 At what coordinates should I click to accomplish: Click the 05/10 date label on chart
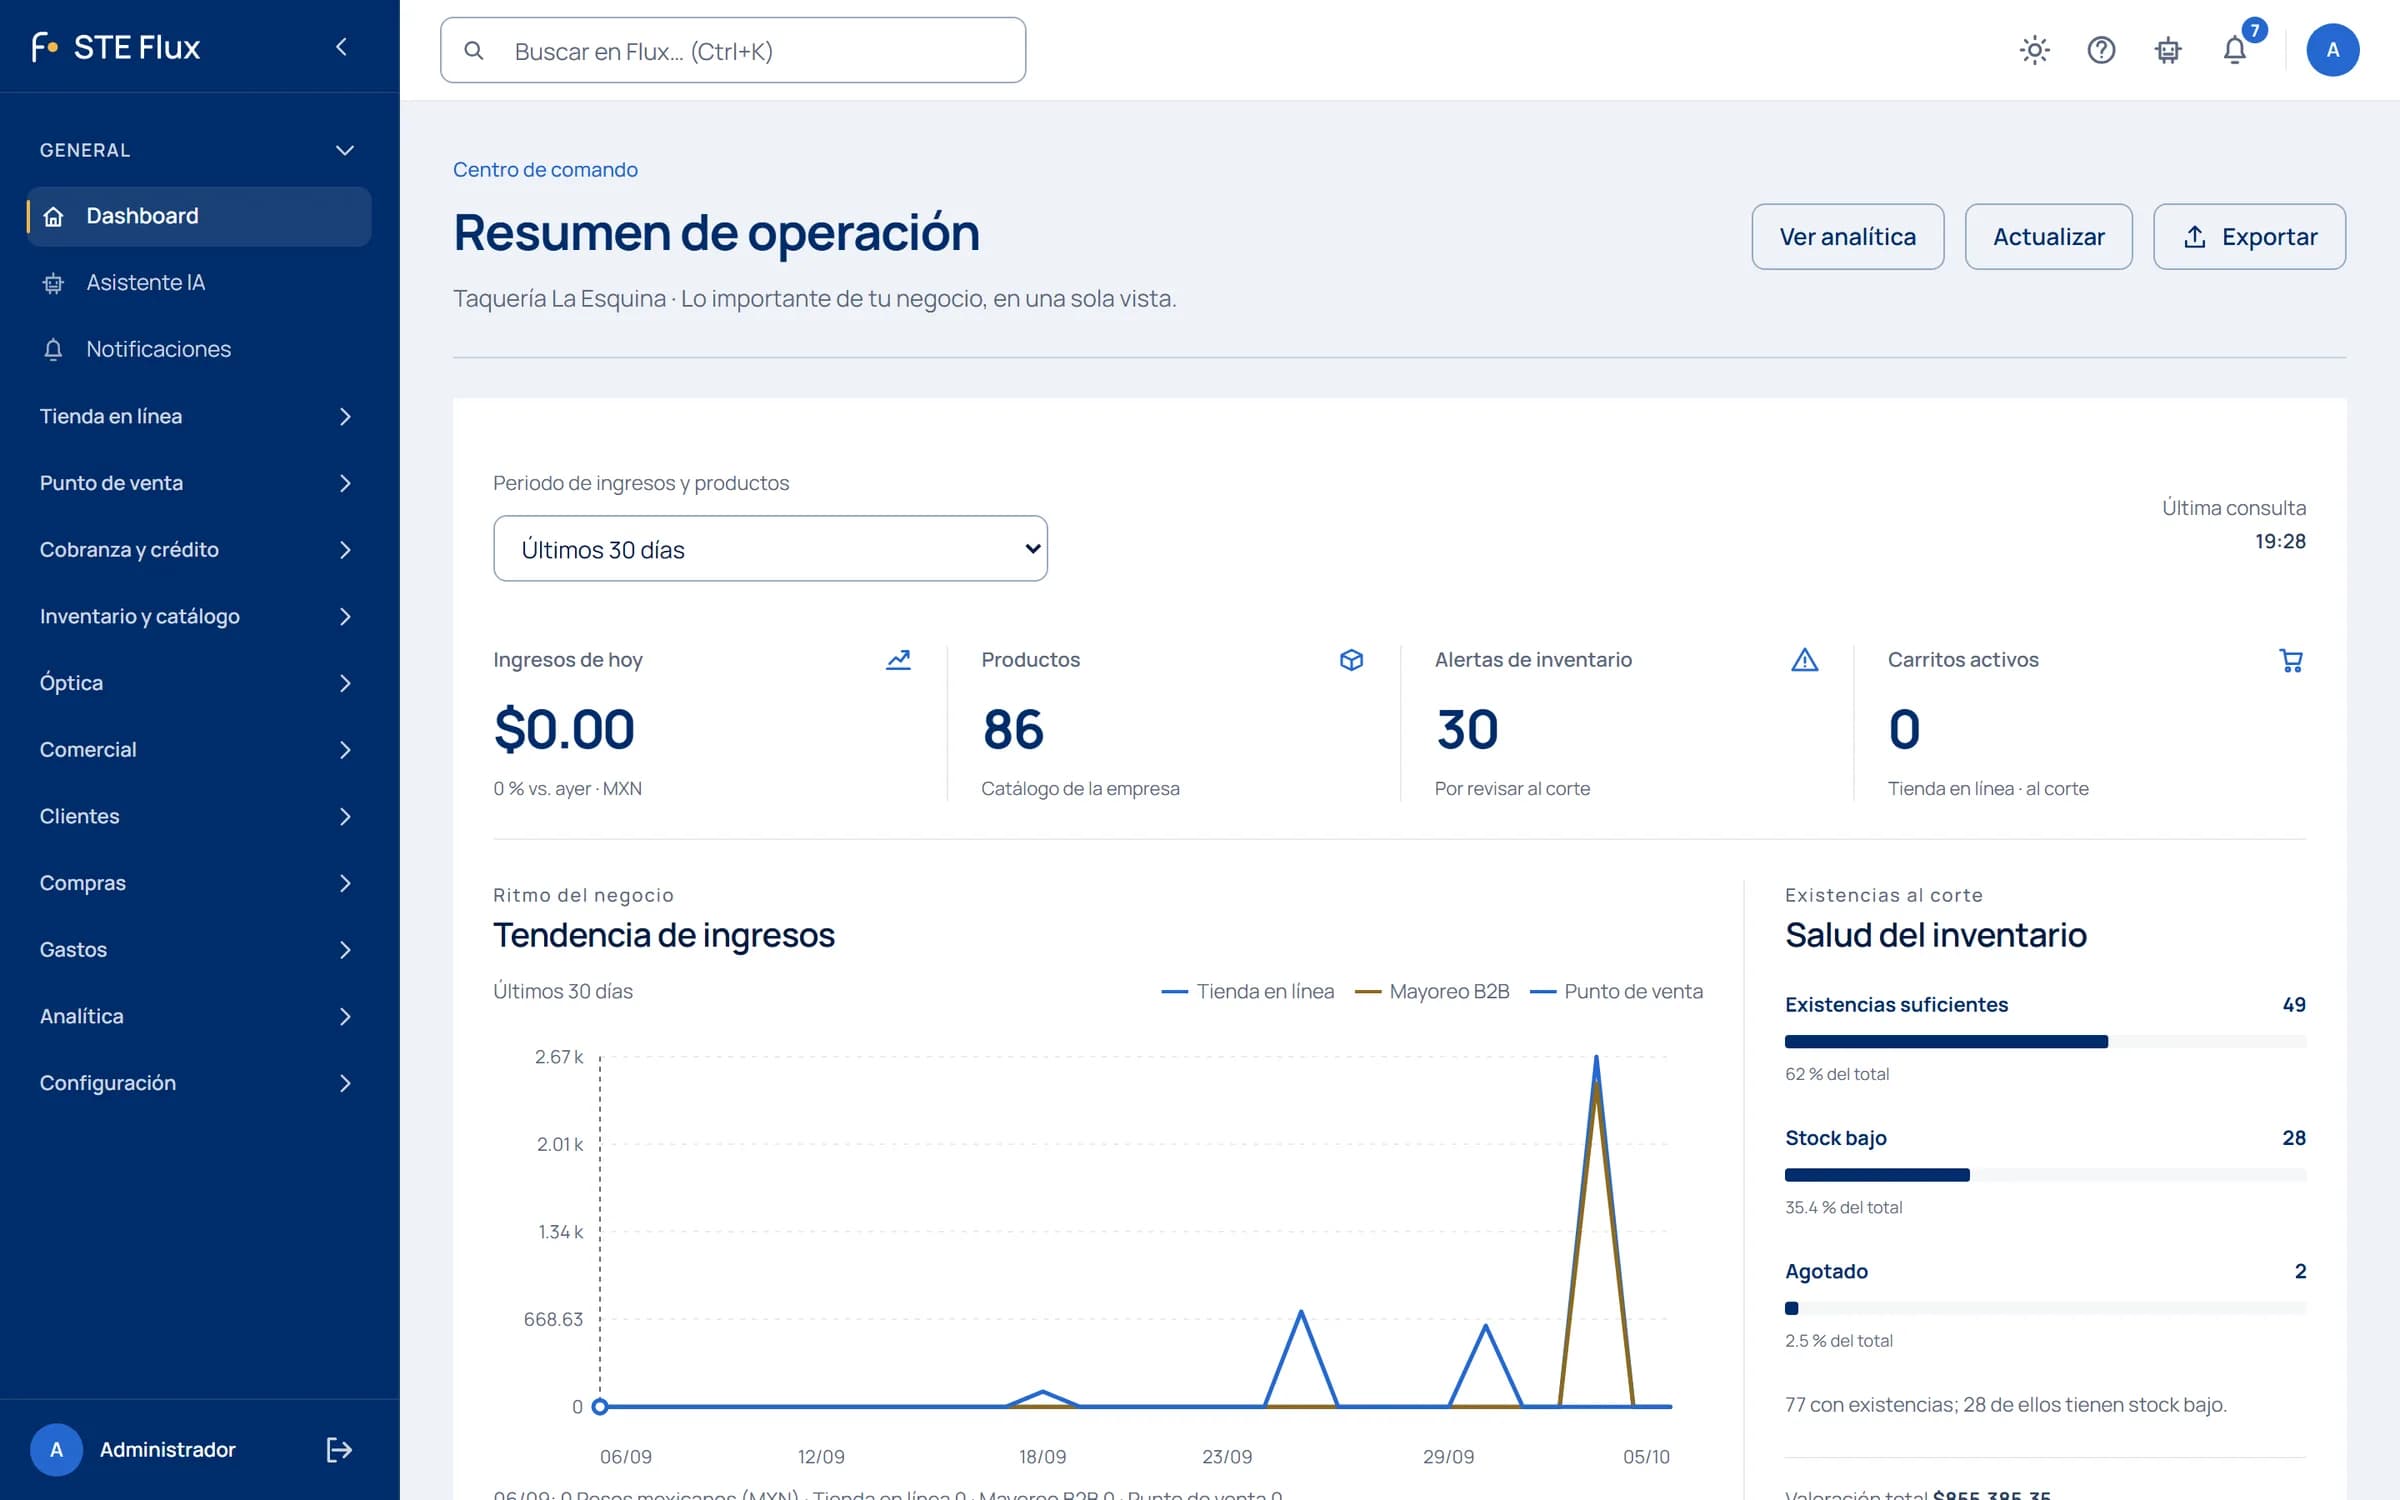pyautogui.click(x=1646, y=1457)
